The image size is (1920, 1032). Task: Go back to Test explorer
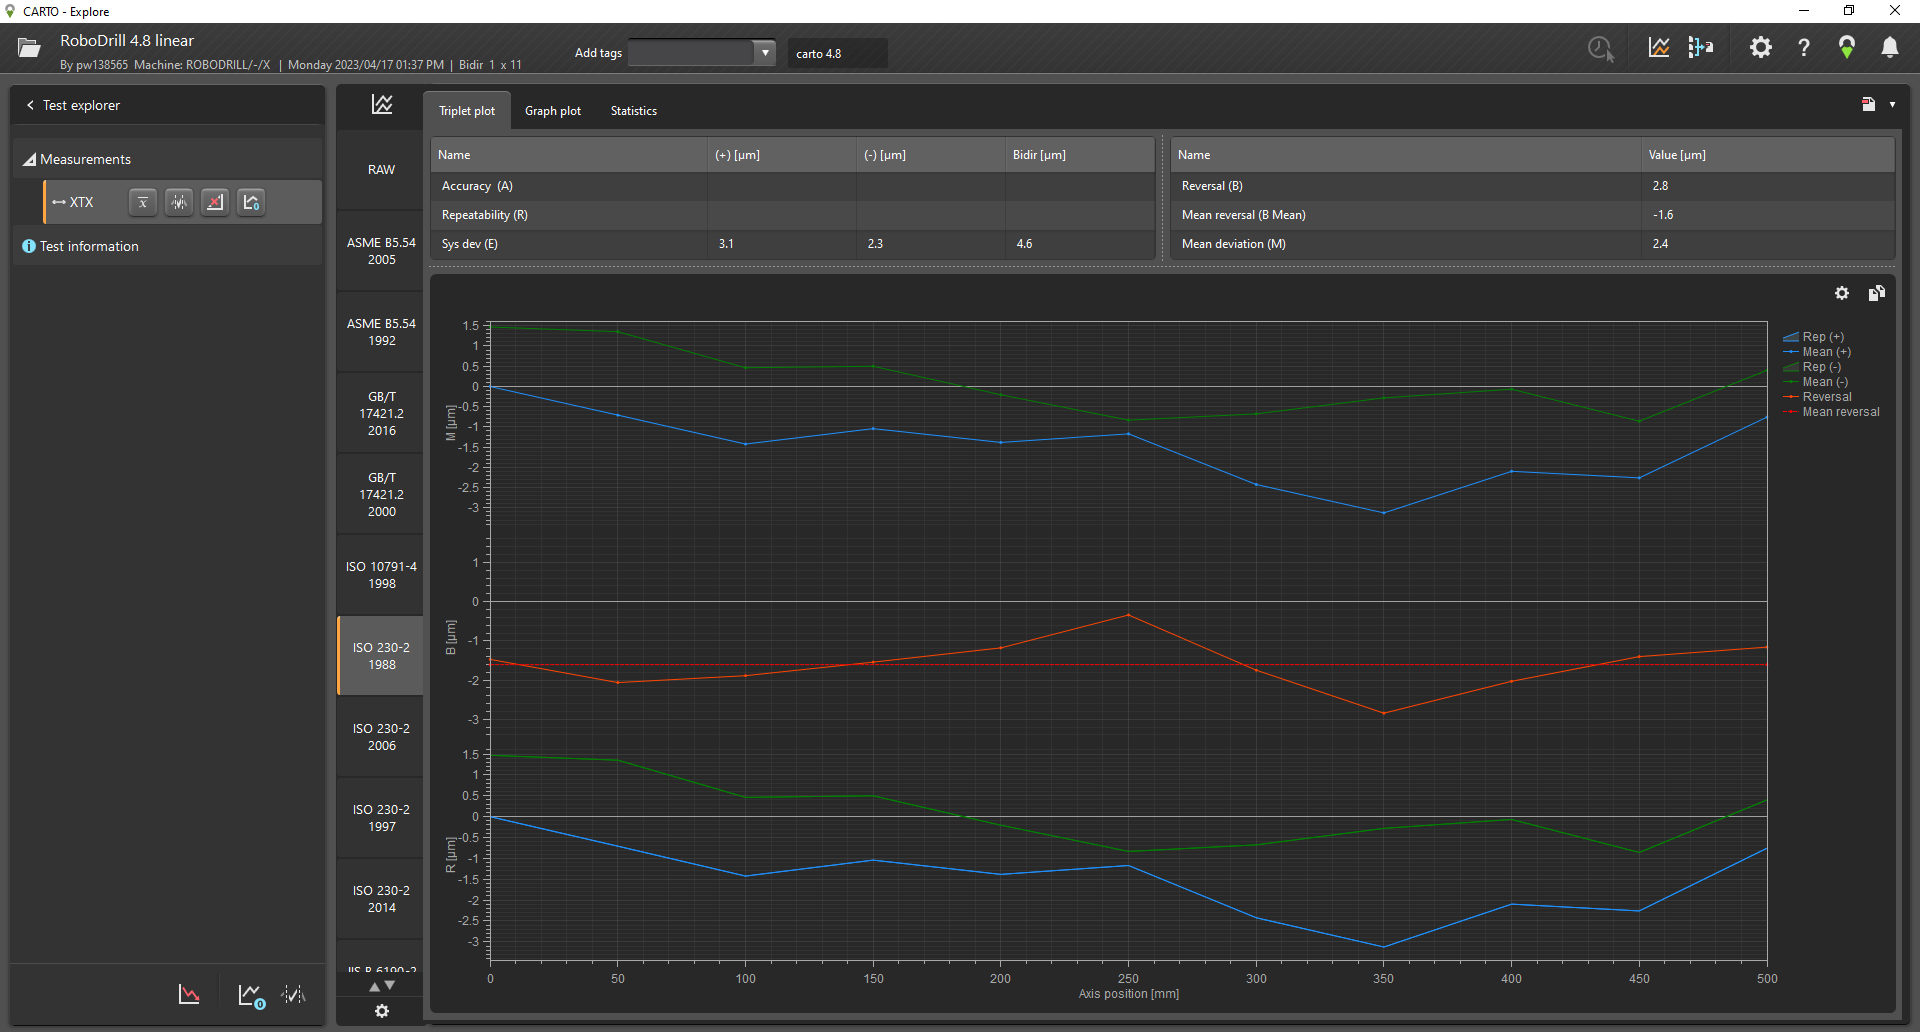tap(72, 105)
